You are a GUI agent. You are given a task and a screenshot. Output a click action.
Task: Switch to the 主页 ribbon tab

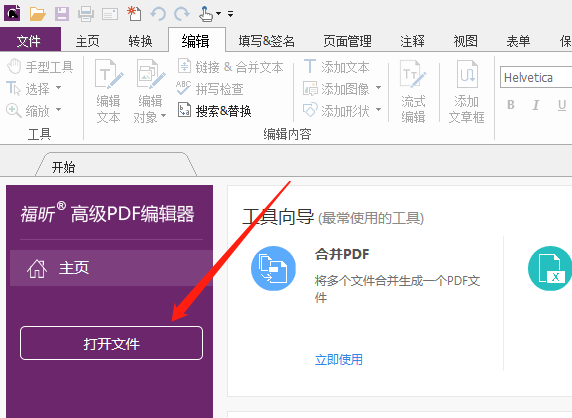pos(87,41)
